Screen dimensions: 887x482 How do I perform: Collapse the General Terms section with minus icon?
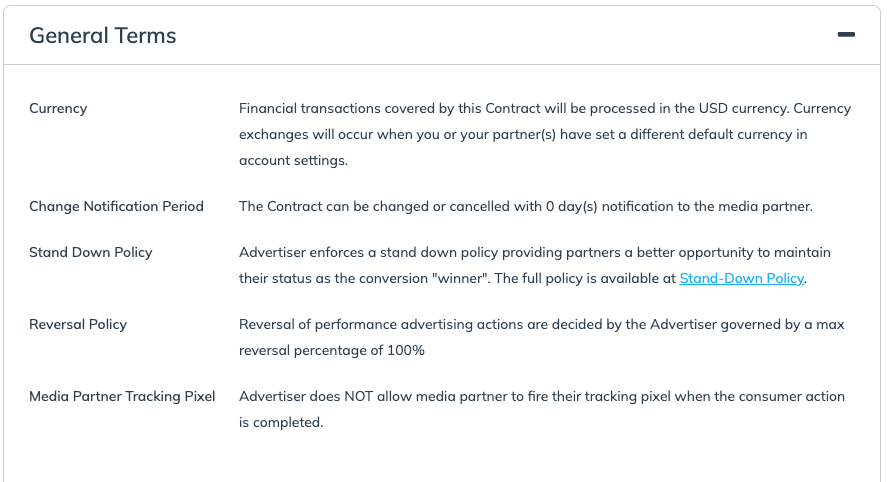846,35
